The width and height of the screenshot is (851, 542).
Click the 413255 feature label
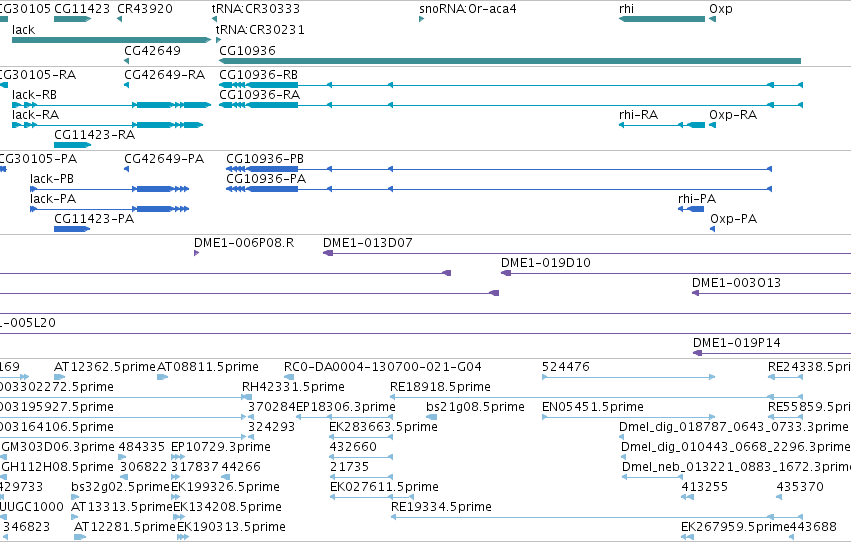click(x=704, y=487)
